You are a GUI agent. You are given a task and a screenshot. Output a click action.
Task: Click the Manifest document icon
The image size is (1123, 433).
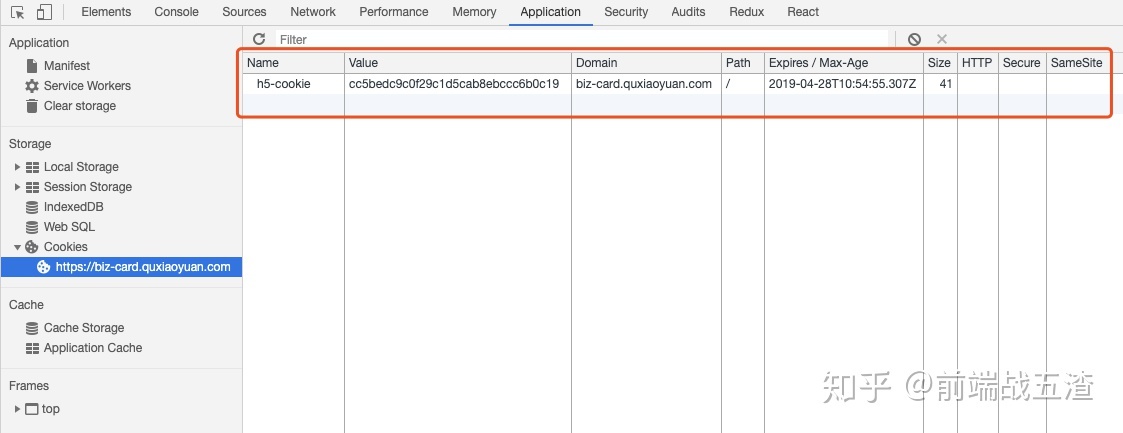click(x=32, y=66)
